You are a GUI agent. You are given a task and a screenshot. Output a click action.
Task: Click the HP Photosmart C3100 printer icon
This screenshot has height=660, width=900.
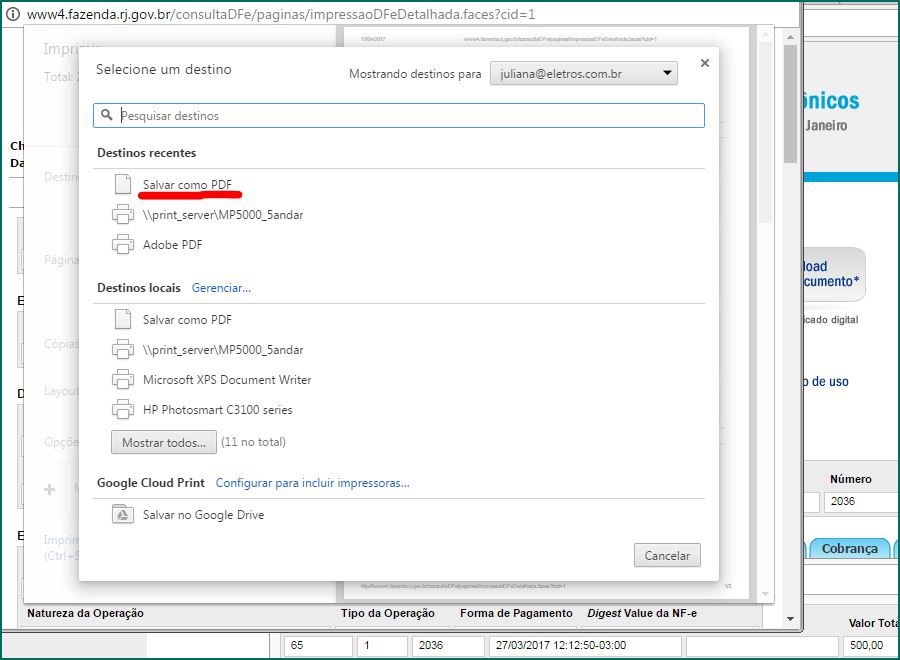point(122,410)
